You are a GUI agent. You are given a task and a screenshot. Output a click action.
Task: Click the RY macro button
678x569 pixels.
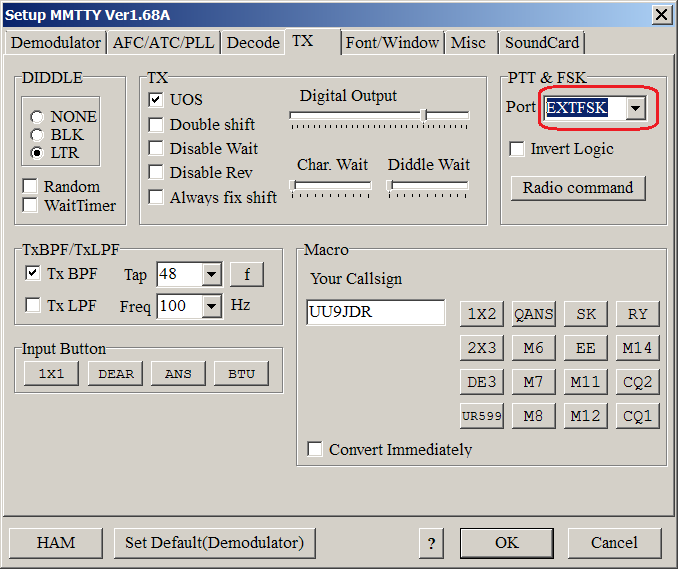coord(637,314)
